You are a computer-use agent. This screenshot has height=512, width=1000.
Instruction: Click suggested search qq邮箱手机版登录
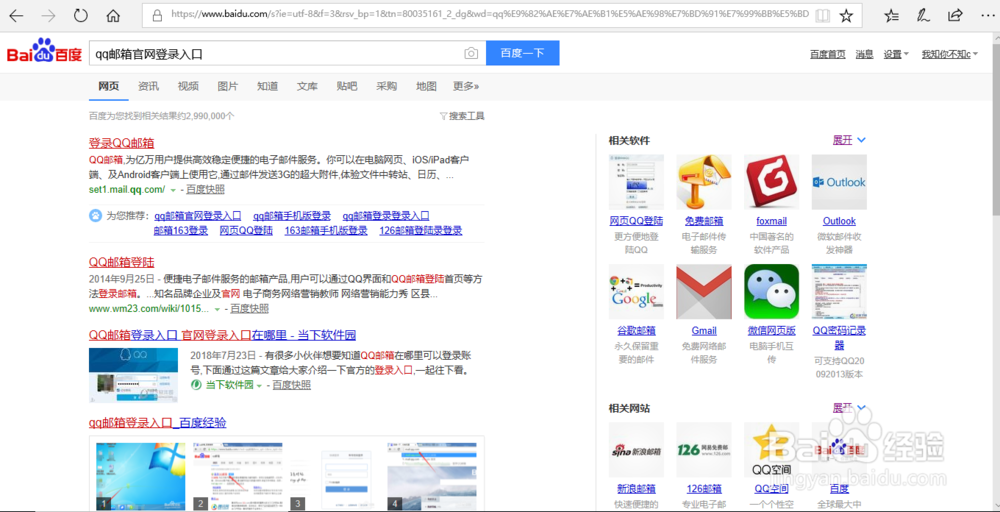[291, 216]
